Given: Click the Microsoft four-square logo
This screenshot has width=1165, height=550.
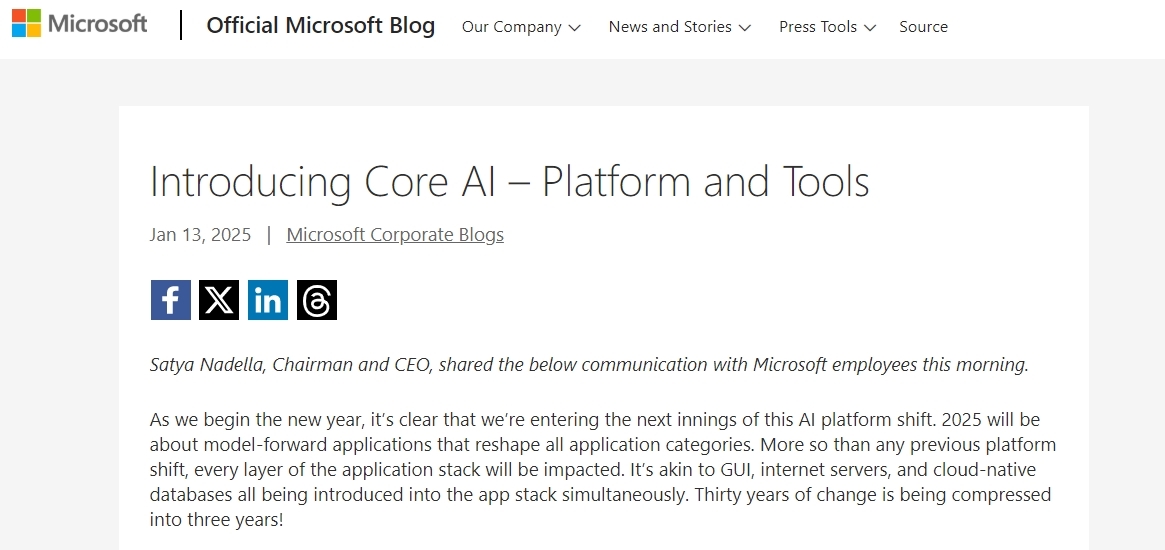Looking at the screenshot, I should [26, 24].
